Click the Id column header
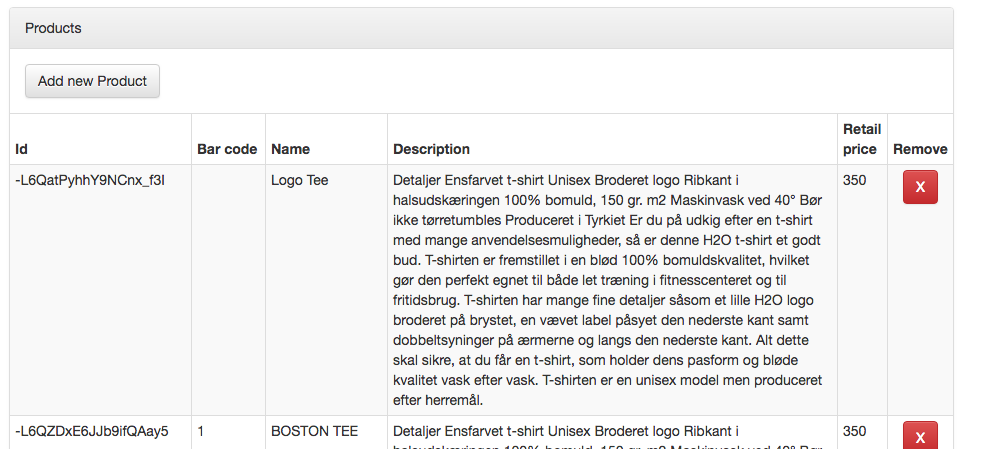This screenshot has height=449, width=983. 22,149
